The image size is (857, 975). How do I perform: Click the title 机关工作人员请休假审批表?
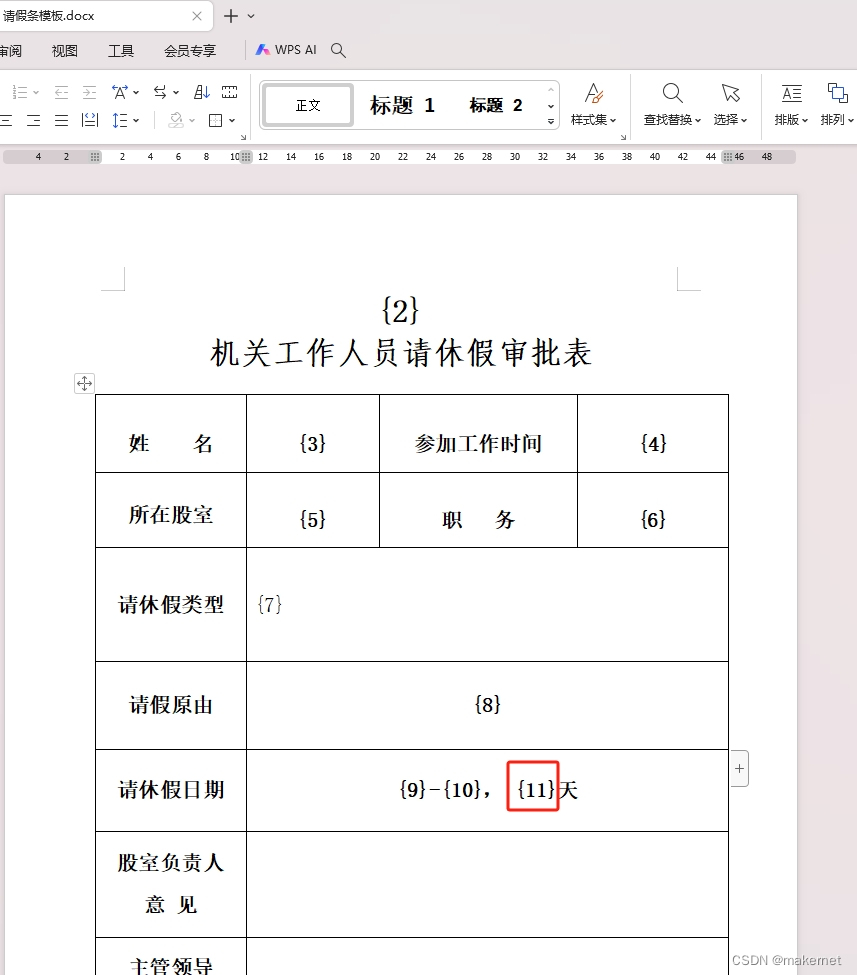pyautogui.click(x=401, y=353)
